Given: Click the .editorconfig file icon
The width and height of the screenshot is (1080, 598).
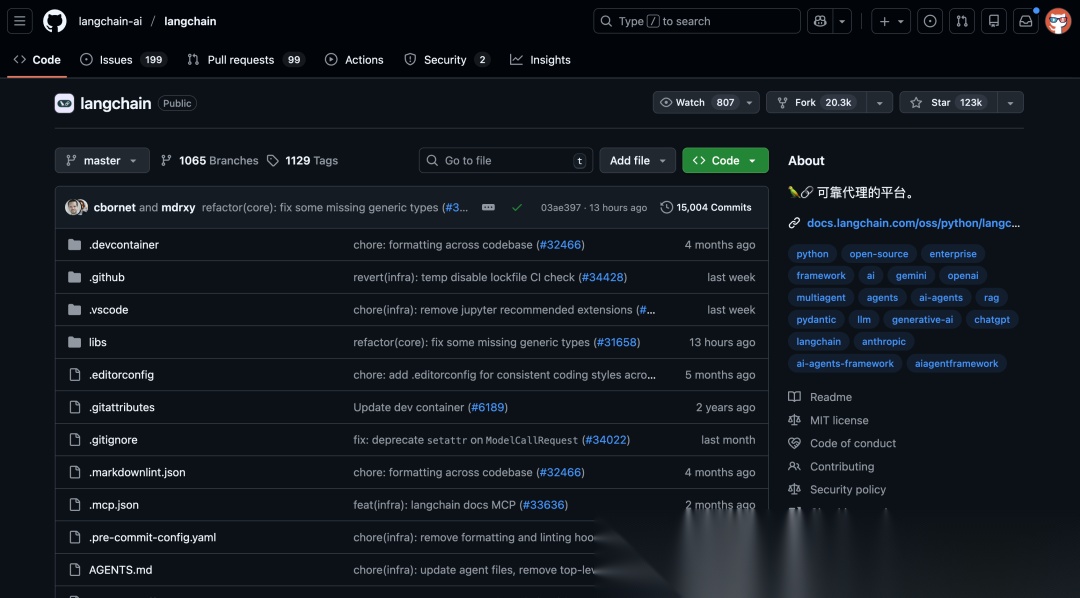Looking at the screenshot, I should [74, 375].
